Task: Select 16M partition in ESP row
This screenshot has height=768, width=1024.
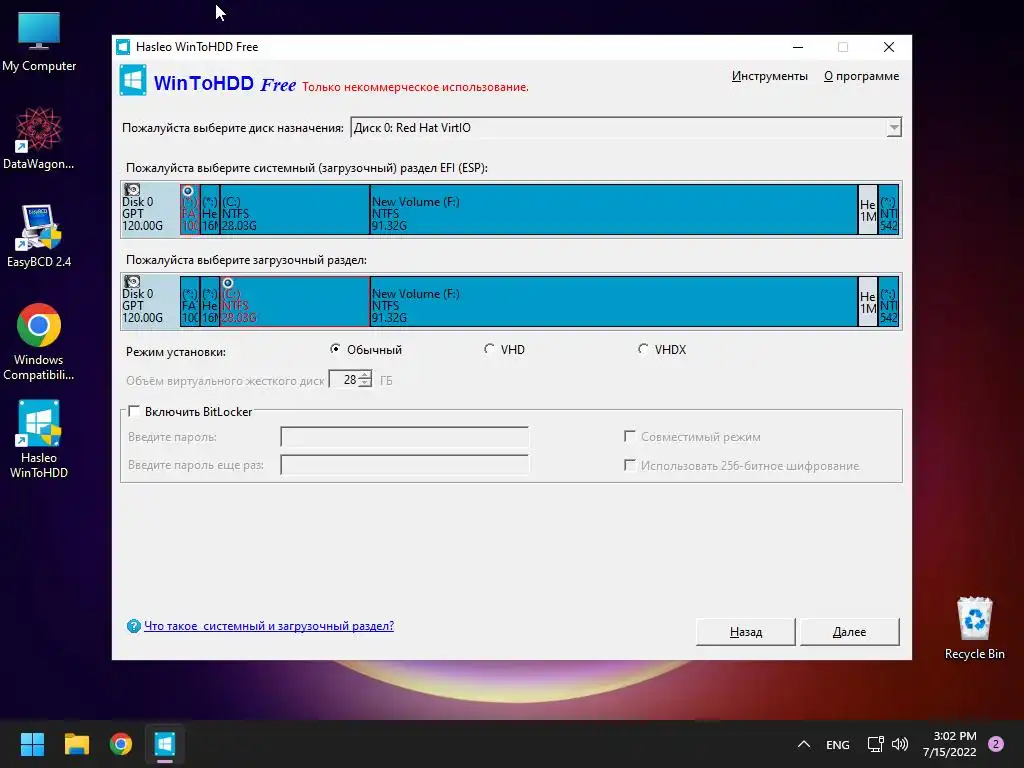Action: (x=210, y=209)
